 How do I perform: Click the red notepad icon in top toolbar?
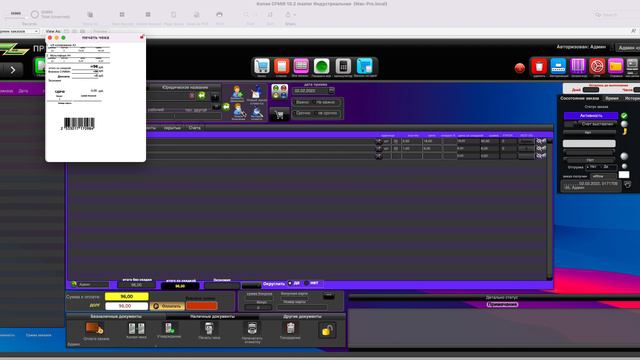tap(281, 66)
